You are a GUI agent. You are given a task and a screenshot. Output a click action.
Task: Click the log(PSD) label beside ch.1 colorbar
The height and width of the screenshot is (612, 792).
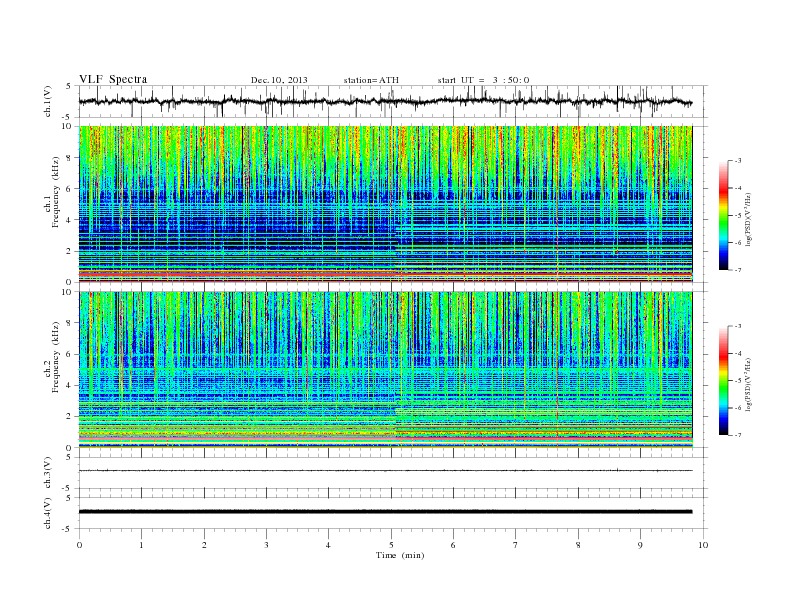point(748,219)
